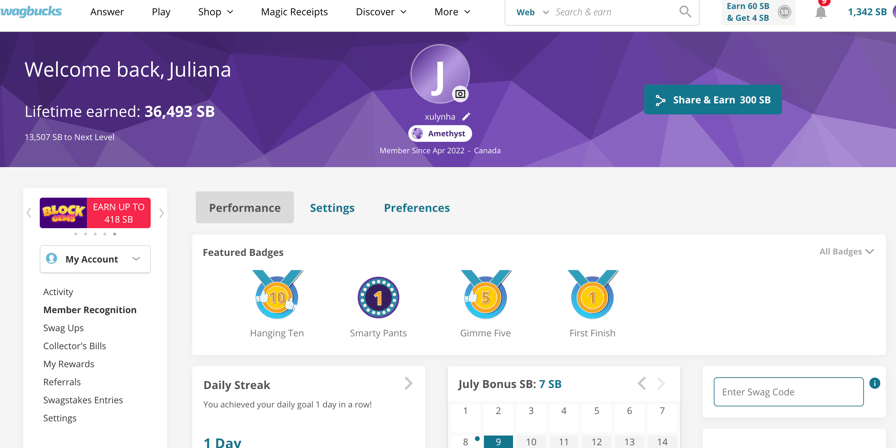This screenshot has width=896, height=448.
Task: Open Settings link in sidebar
Action: [x=59, y=418]
